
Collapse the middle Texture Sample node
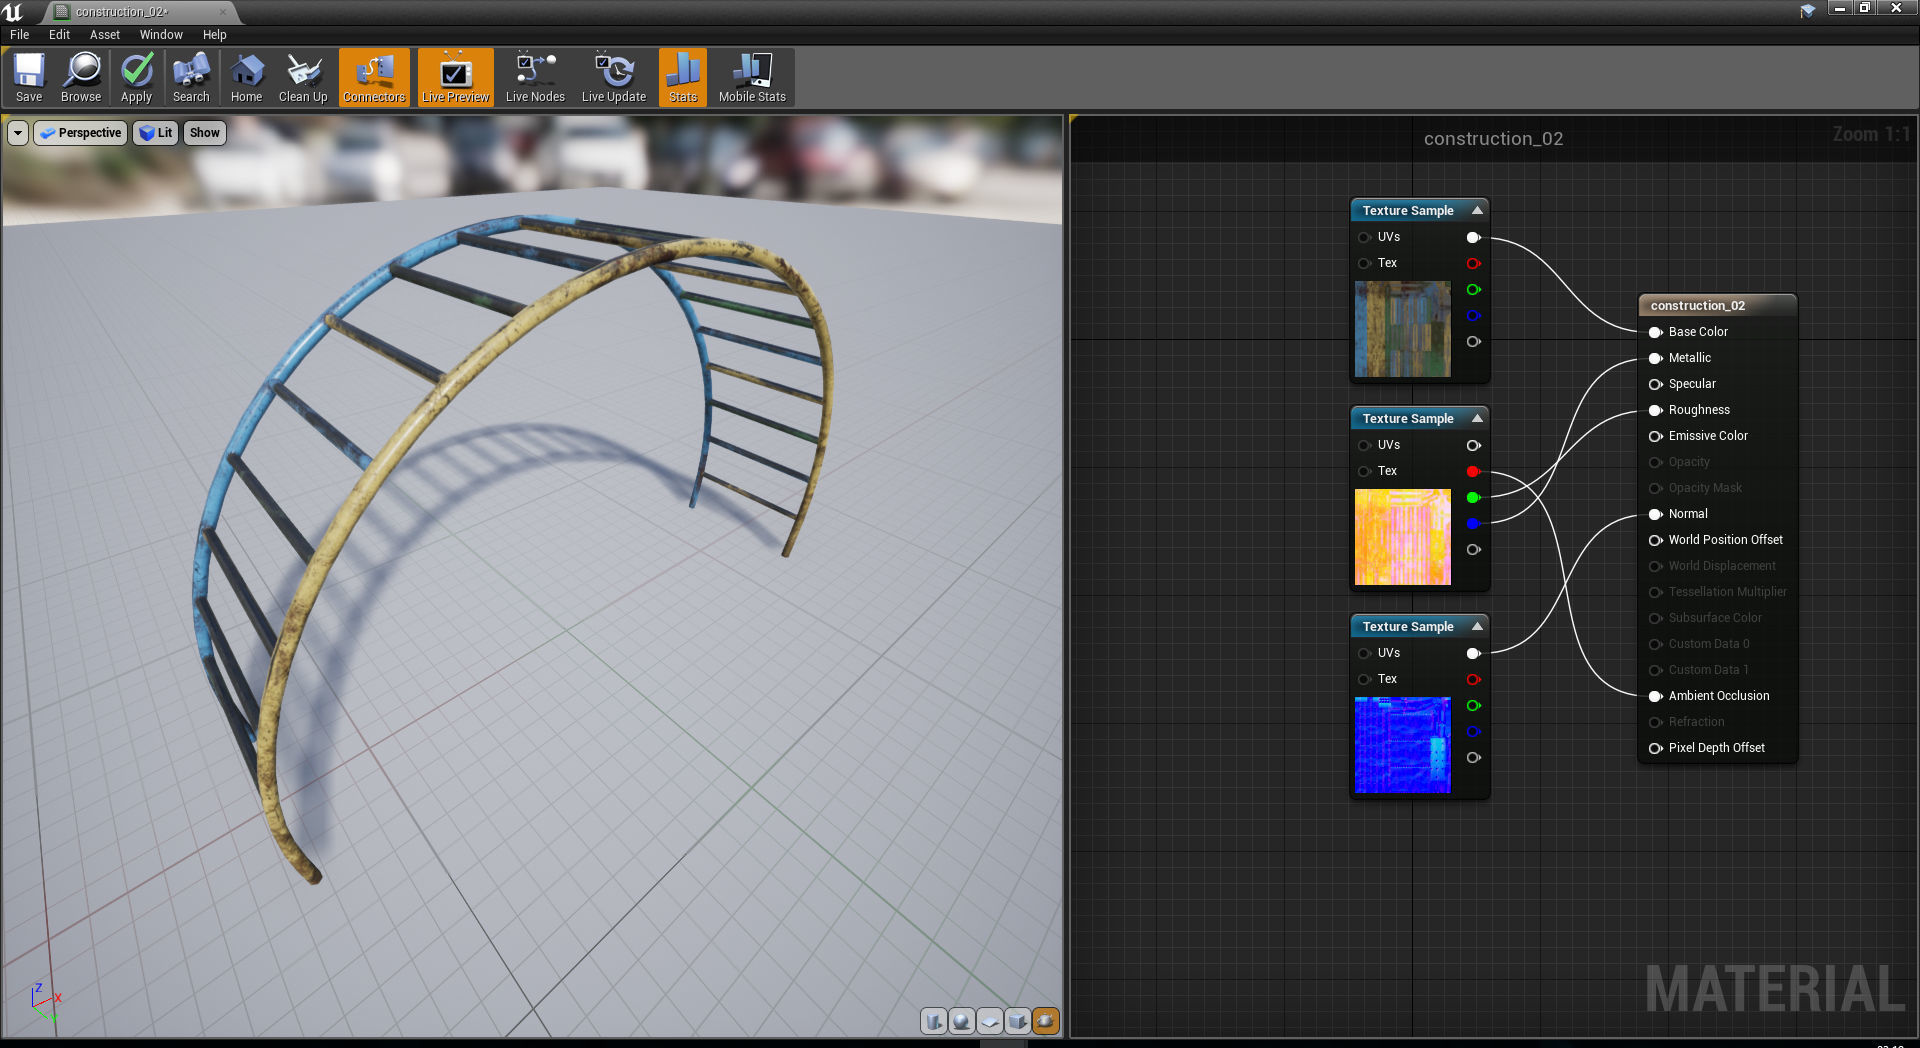pyautogui.click(x=1477, y=418)
